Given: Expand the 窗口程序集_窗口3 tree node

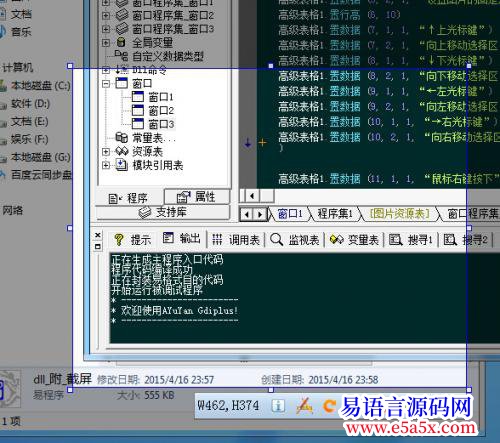Looking at the screenshot, I should [106, 29].
